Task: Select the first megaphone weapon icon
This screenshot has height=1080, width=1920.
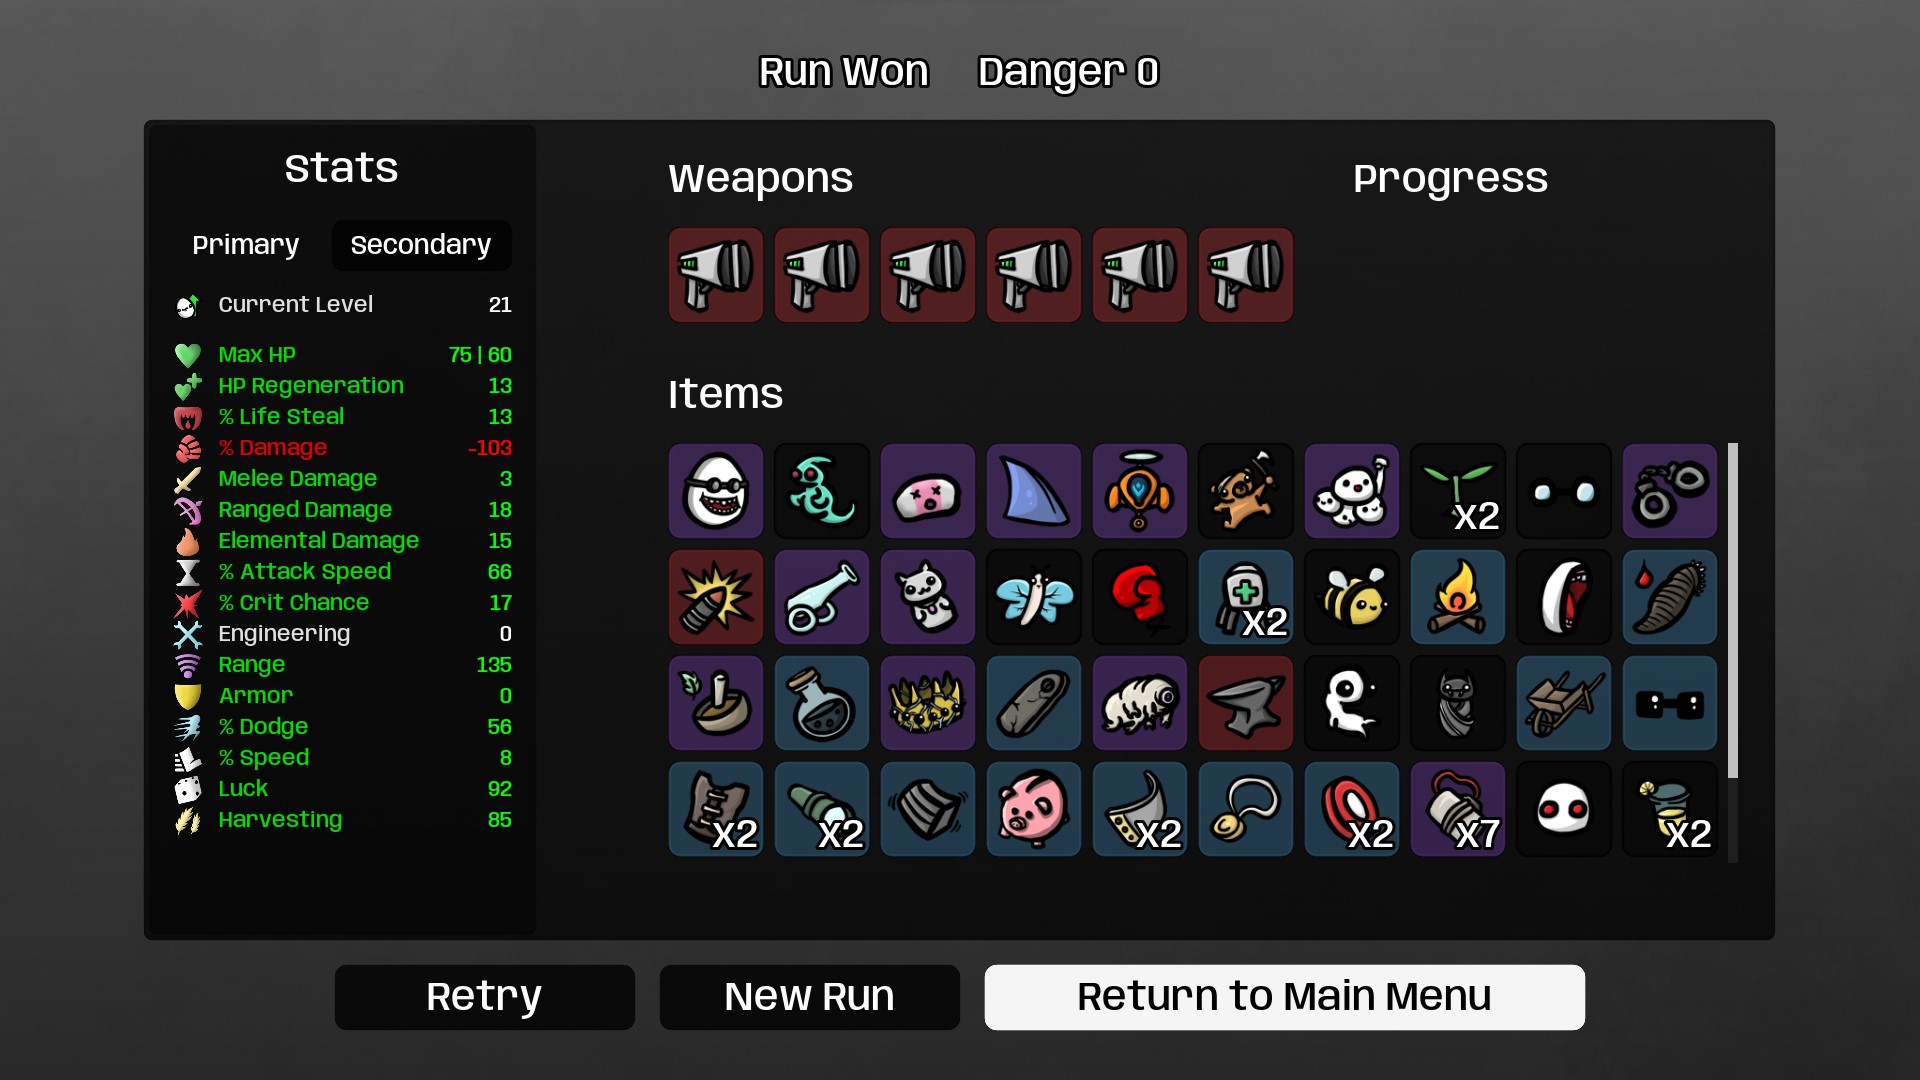Action: (716, 275)
